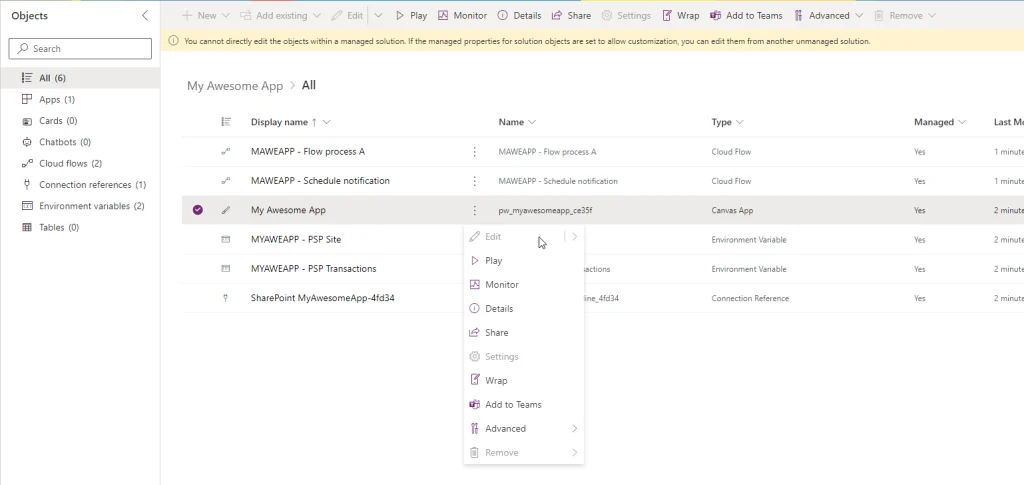Image resolution: width=1024 pixels, height=485 pixels.
Task: Click the more options dots on My Awesome App row
Action: (475, 210)
